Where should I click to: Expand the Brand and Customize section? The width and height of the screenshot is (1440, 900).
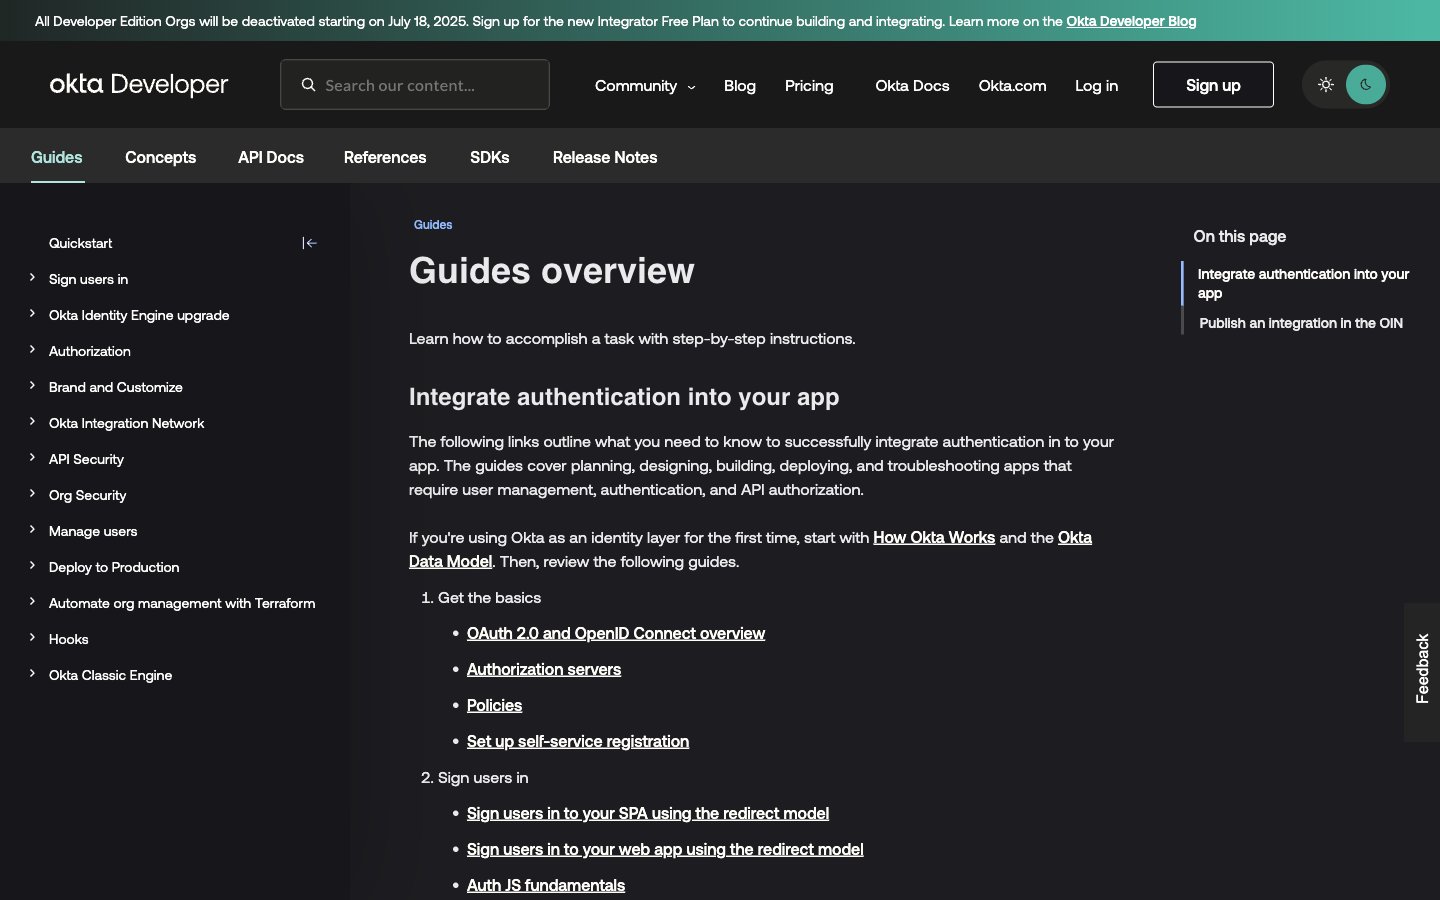[32, 386]
